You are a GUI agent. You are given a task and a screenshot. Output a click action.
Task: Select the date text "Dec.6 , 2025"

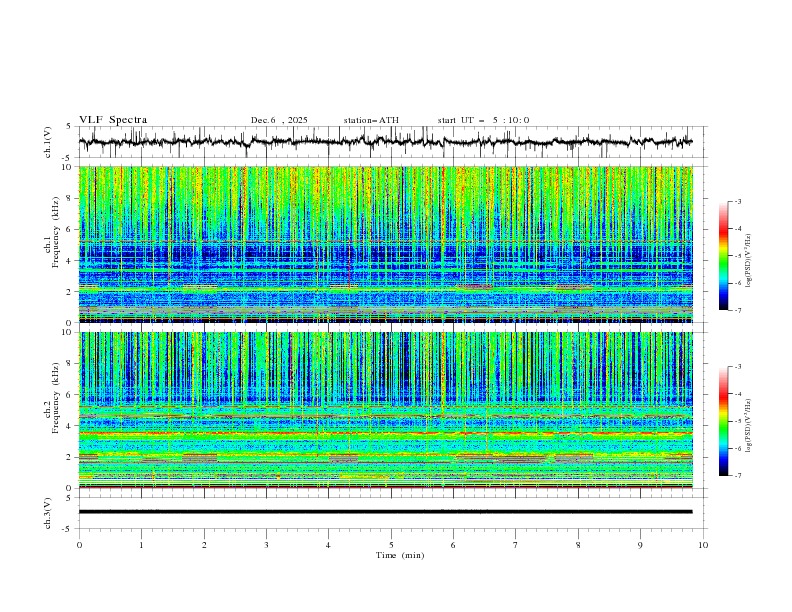tap(279, 120)
